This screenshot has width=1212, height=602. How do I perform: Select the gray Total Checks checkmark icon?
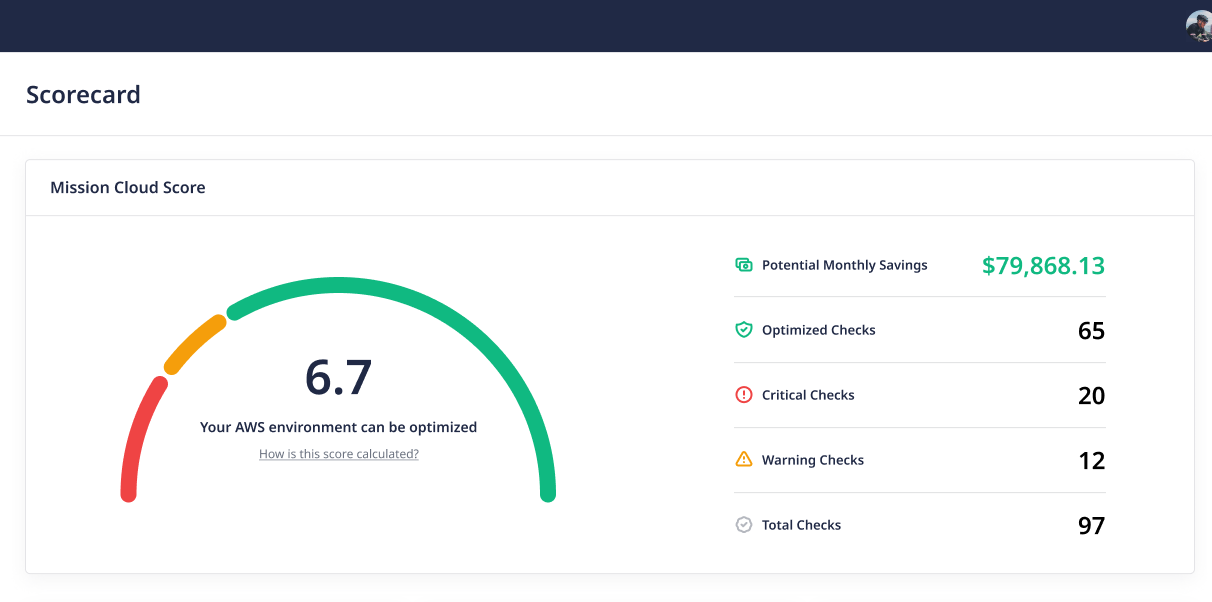click(x=743, y=524)
